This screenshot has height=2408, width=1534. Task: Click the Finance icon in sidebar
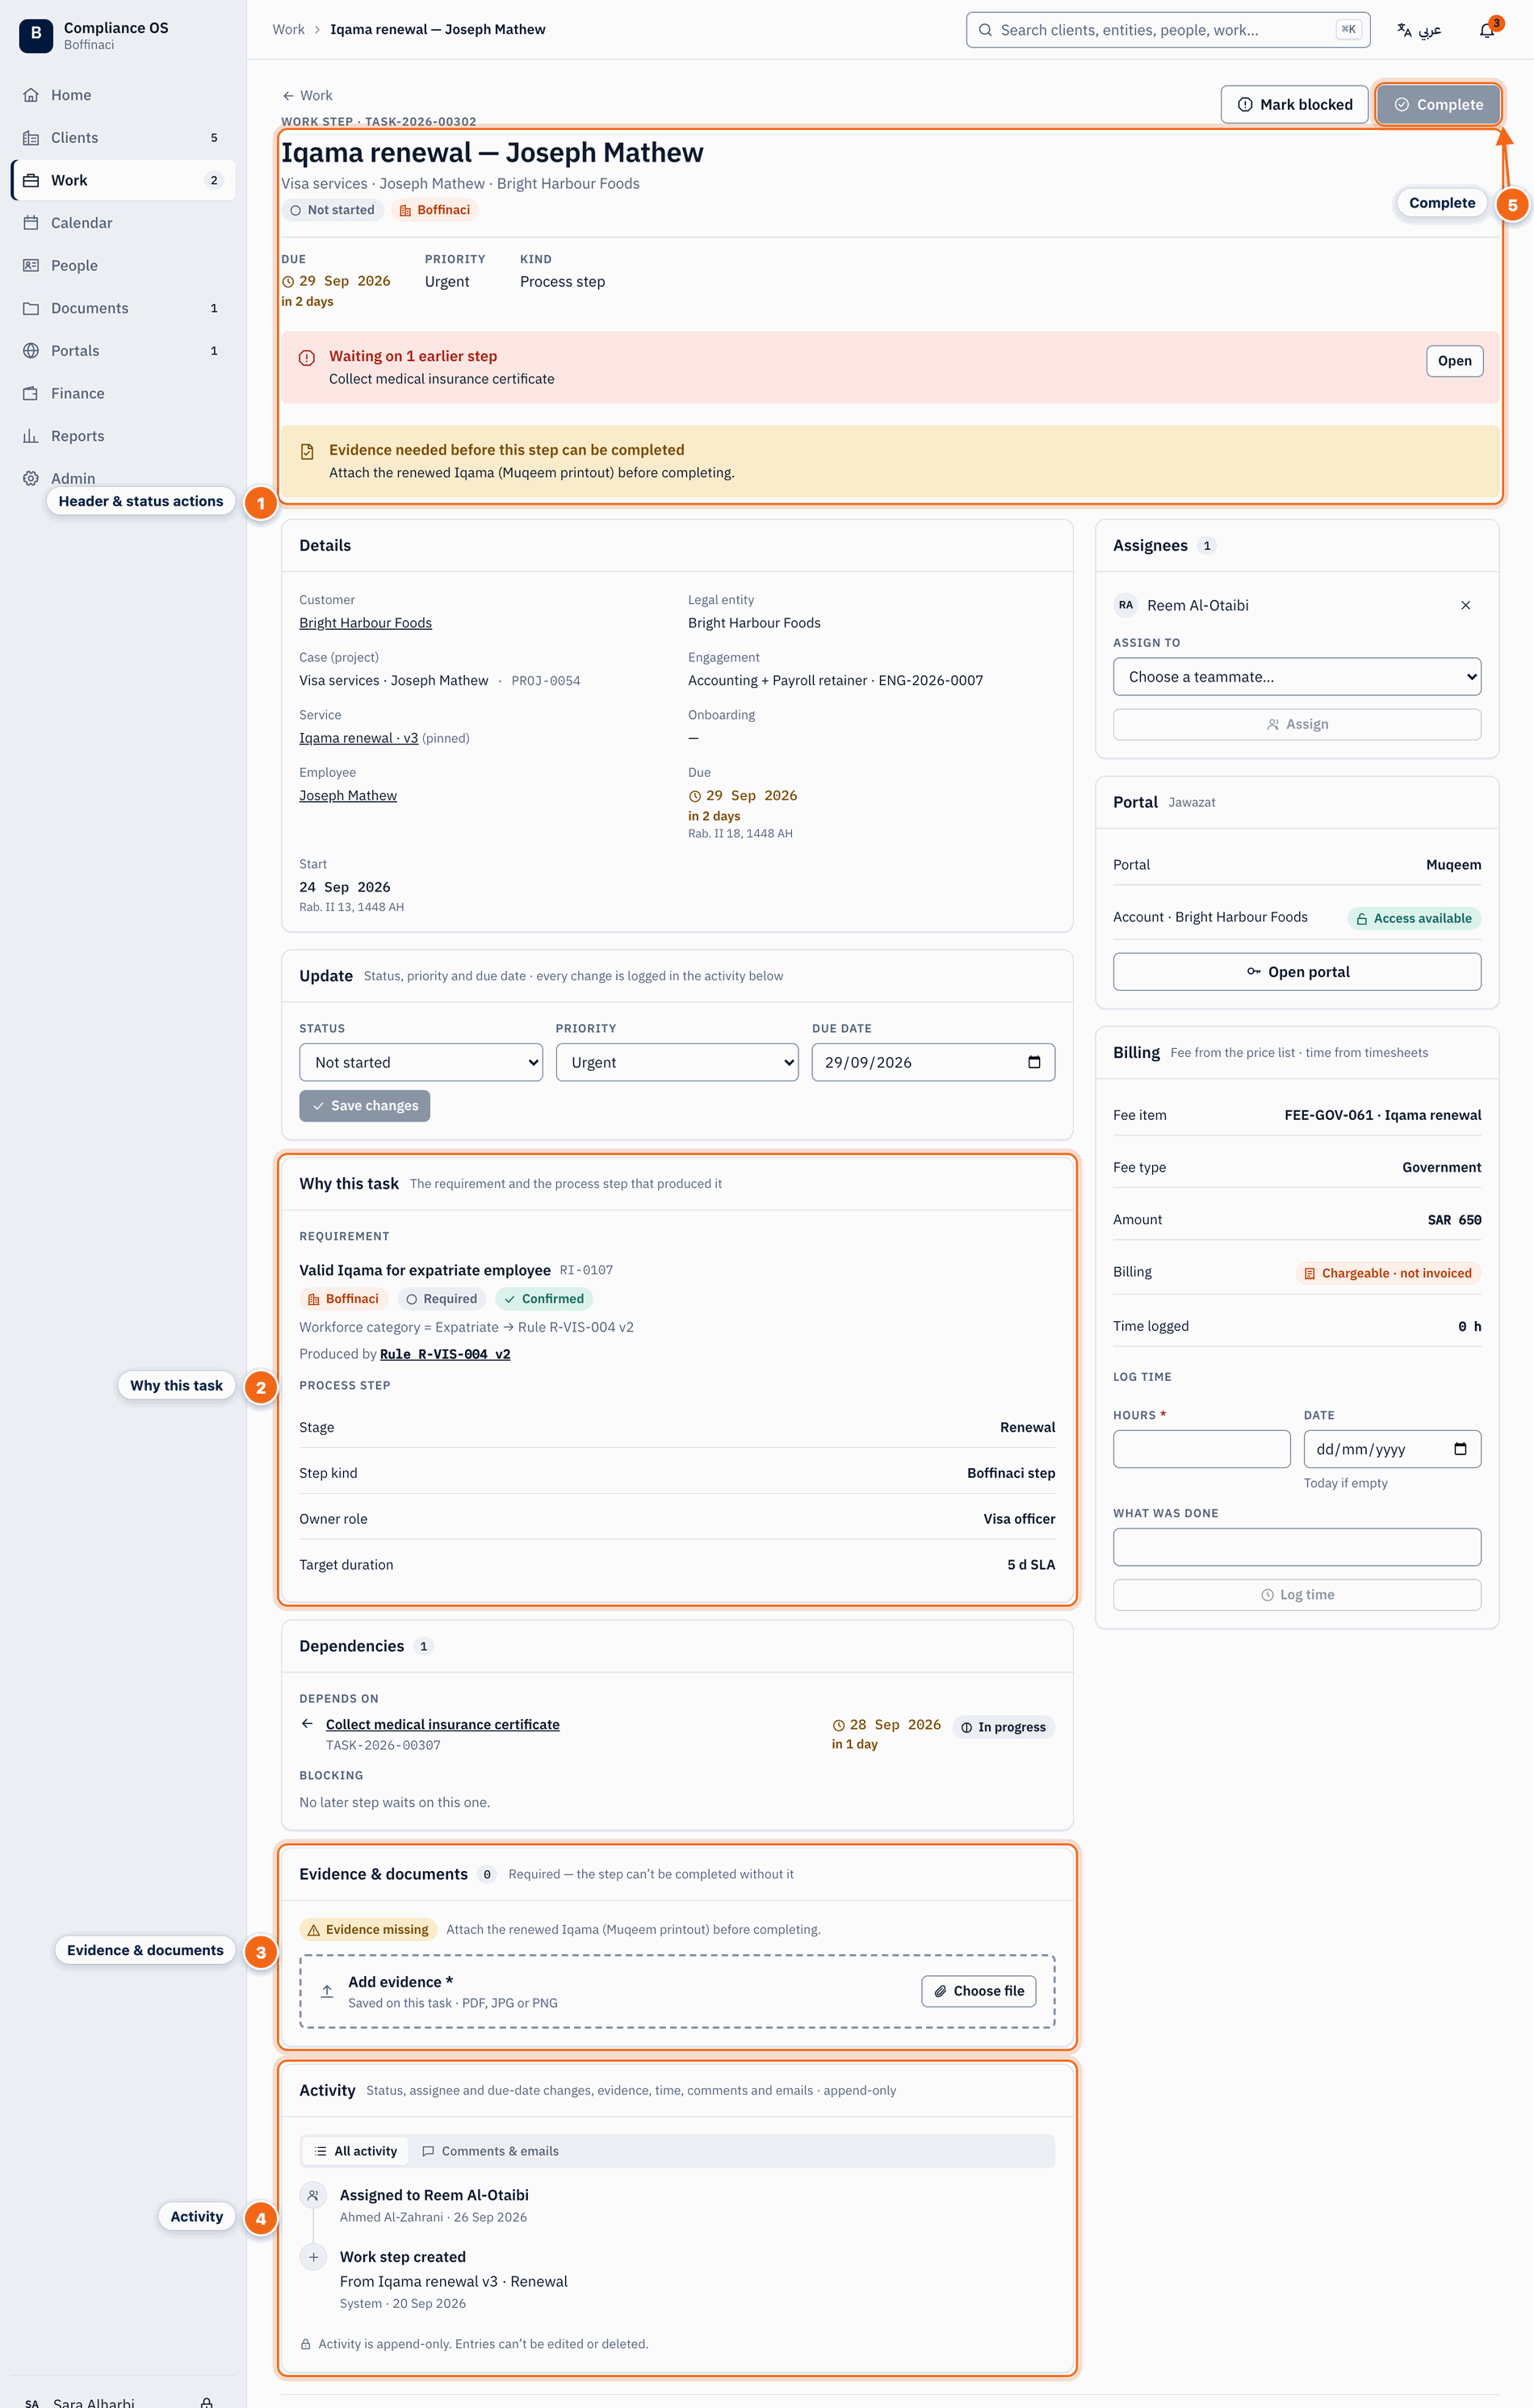pos(31,393)
